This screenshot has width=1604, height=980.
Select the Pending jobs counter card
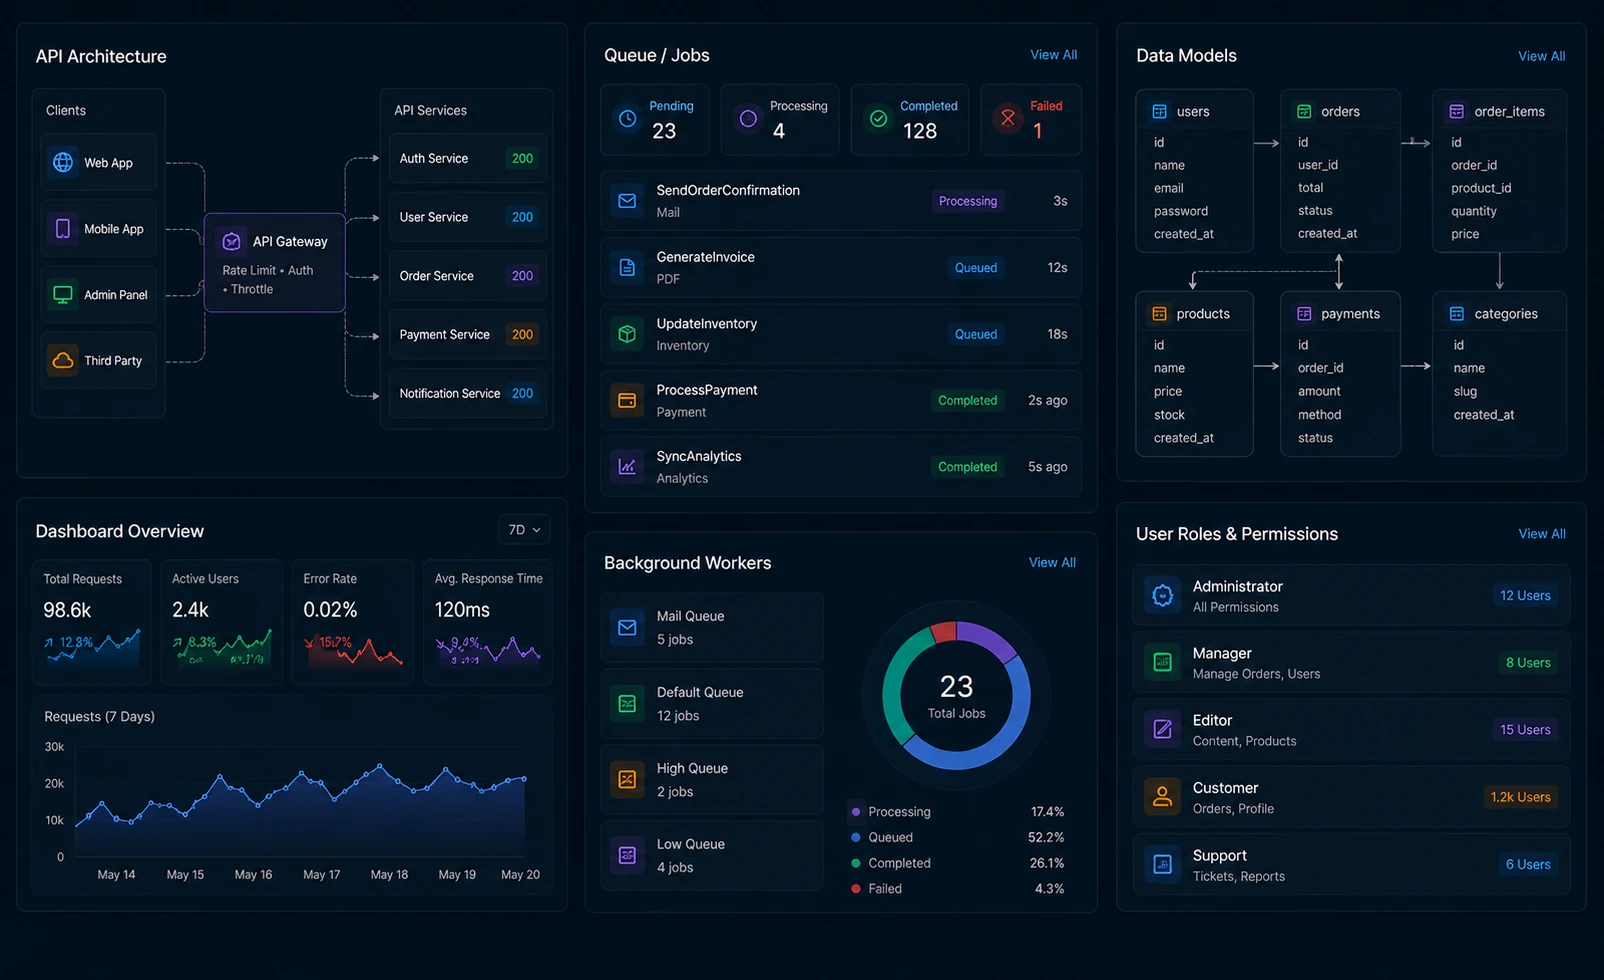(655, 120)
